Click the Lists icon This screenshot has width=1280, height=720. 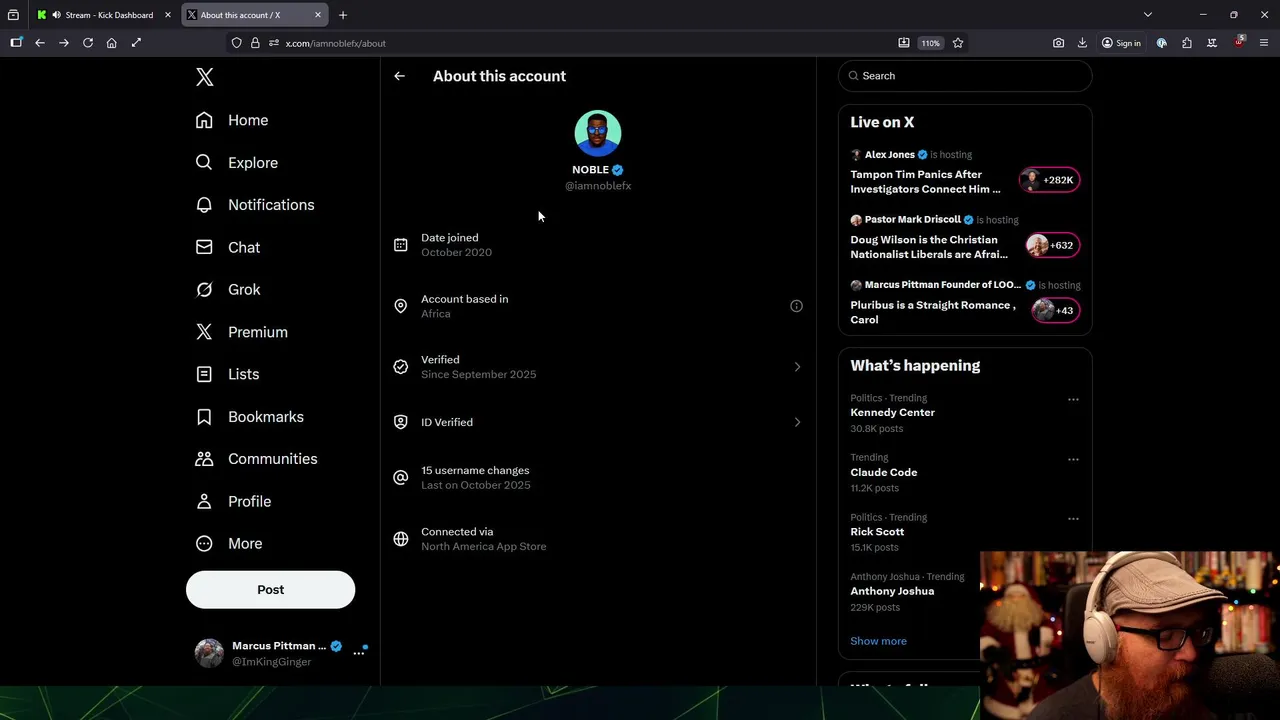click(x=204, y=374)
